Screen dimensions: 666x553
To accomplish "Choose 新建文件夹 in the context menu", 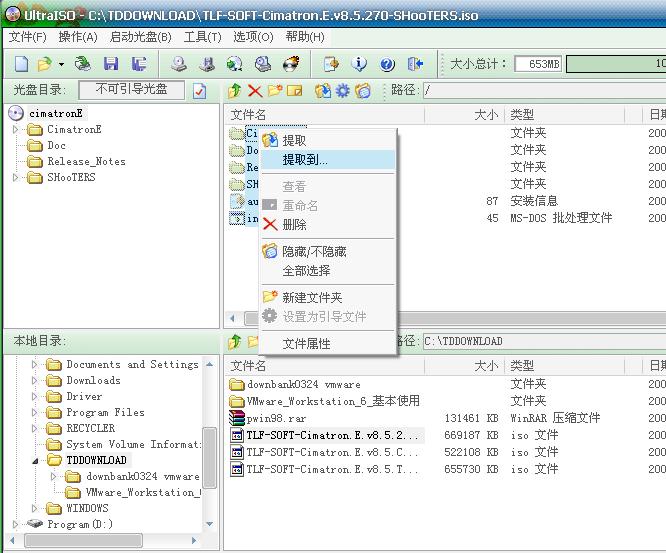I will (328, 298).
